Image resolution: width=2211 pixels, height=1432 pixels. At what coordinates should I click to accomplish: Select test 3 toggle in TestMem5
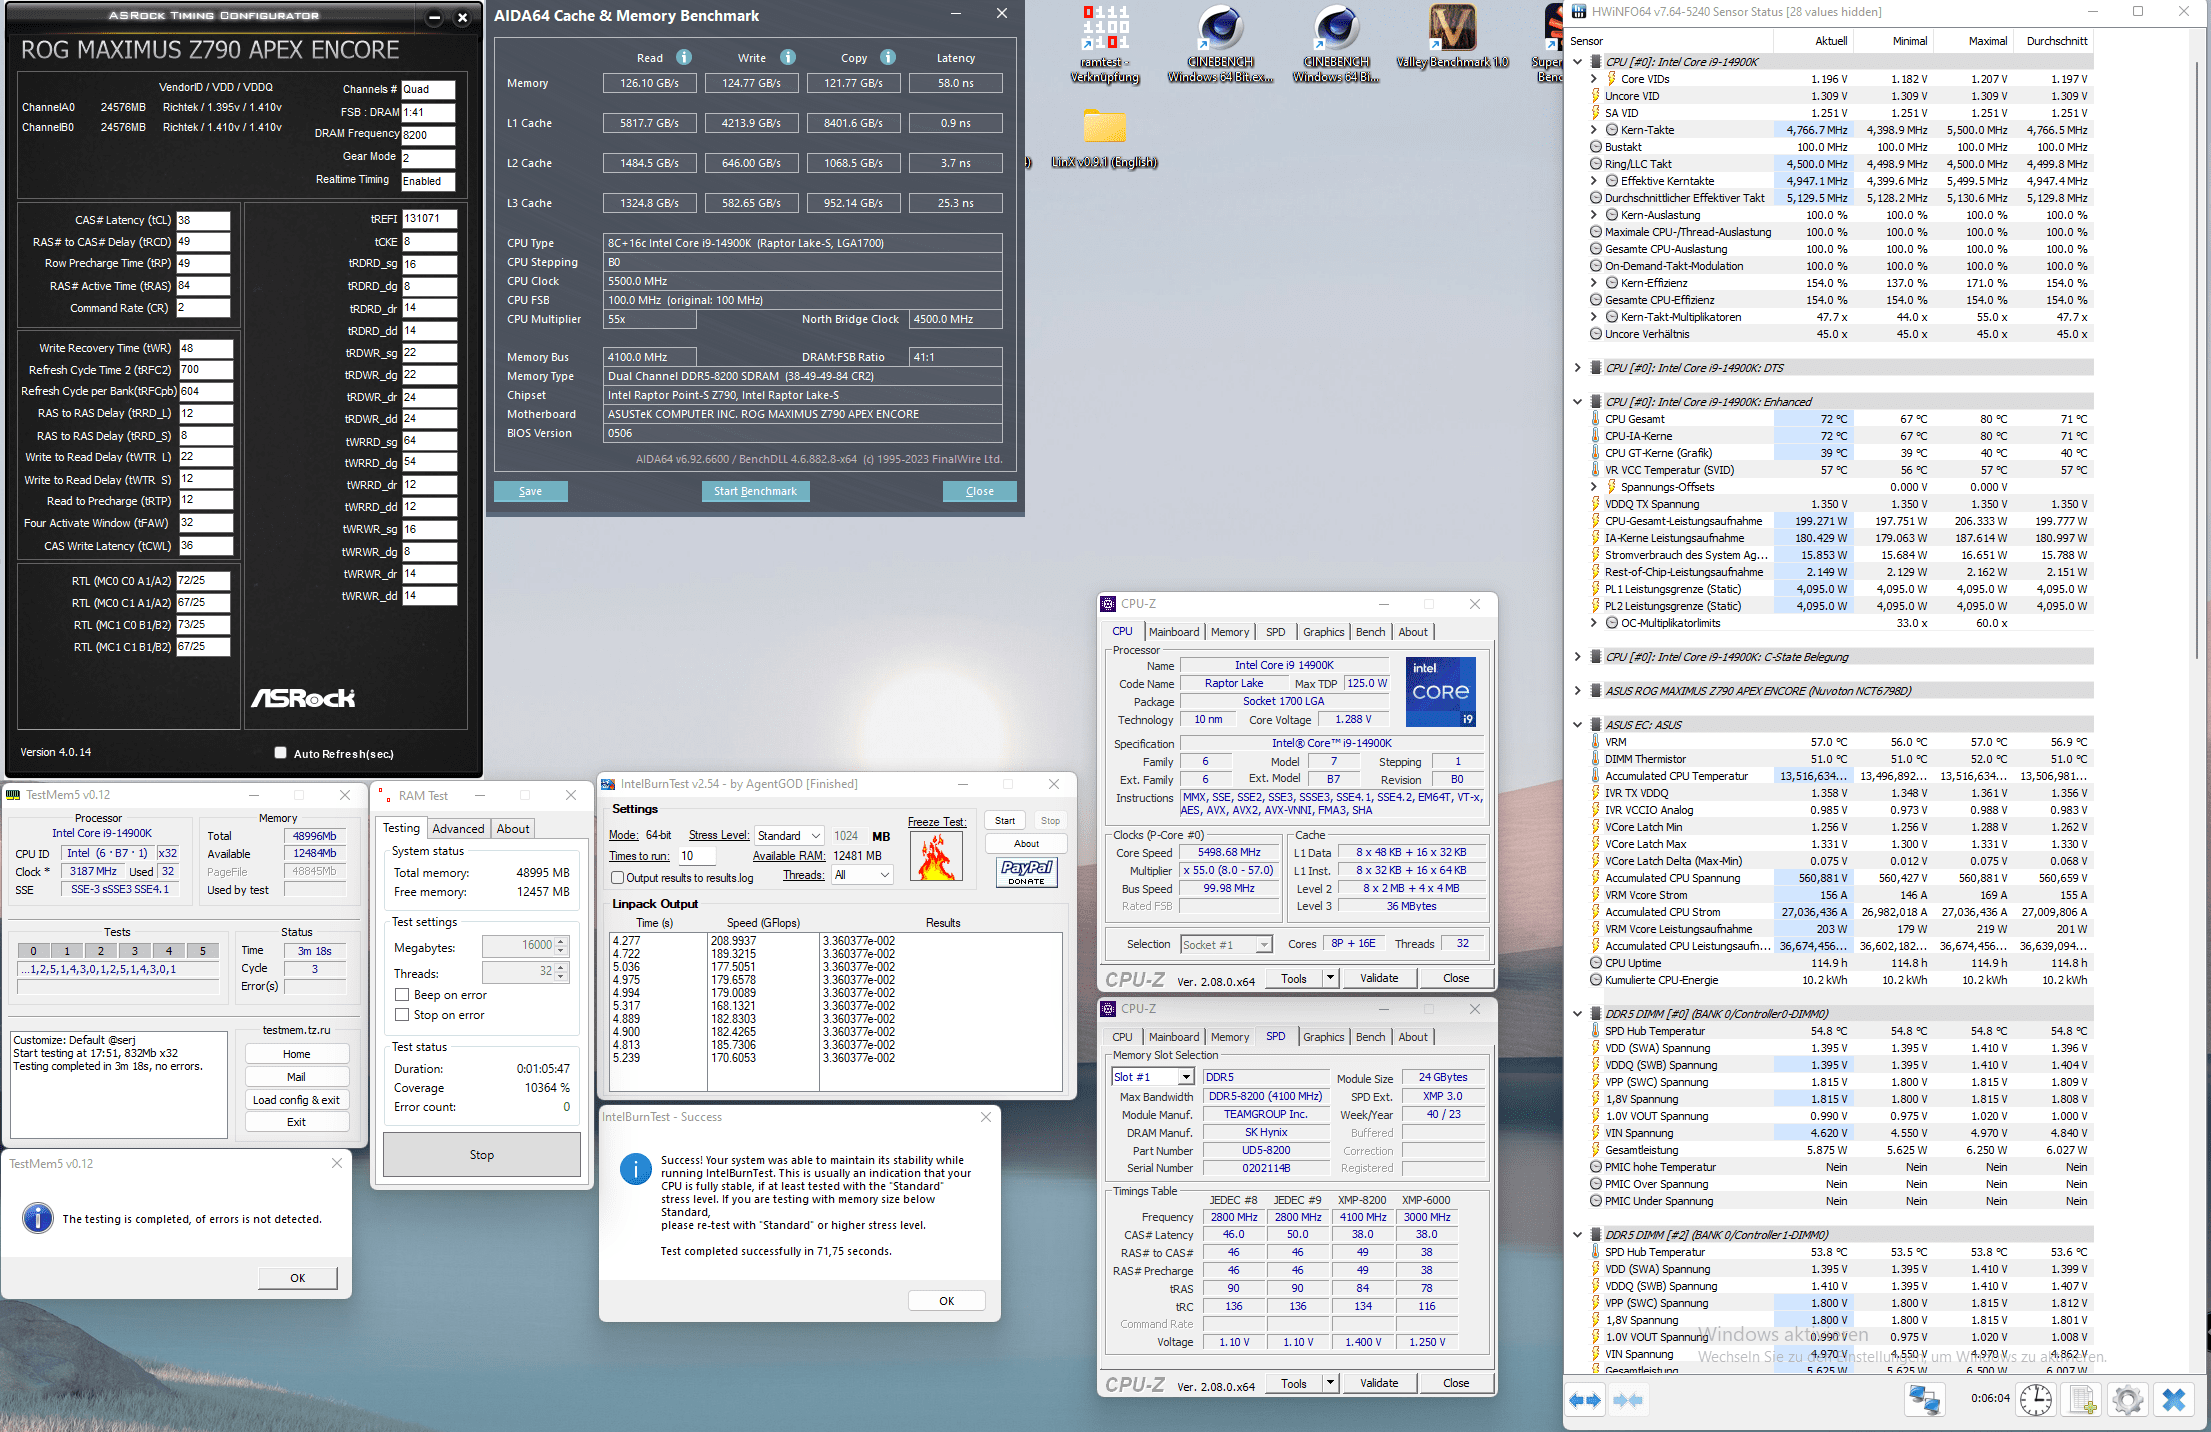135,951
